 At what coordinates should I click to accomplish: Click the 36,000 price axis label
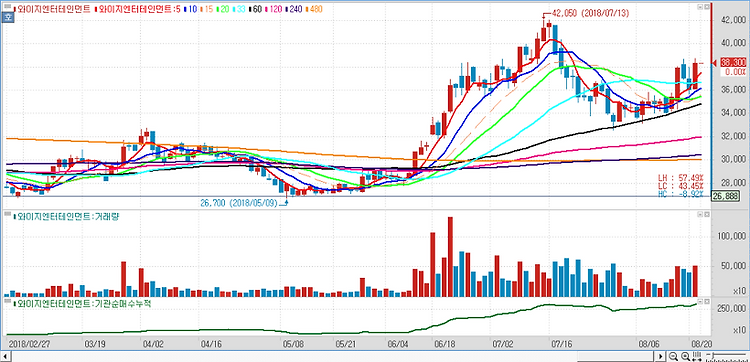point(734,90)
